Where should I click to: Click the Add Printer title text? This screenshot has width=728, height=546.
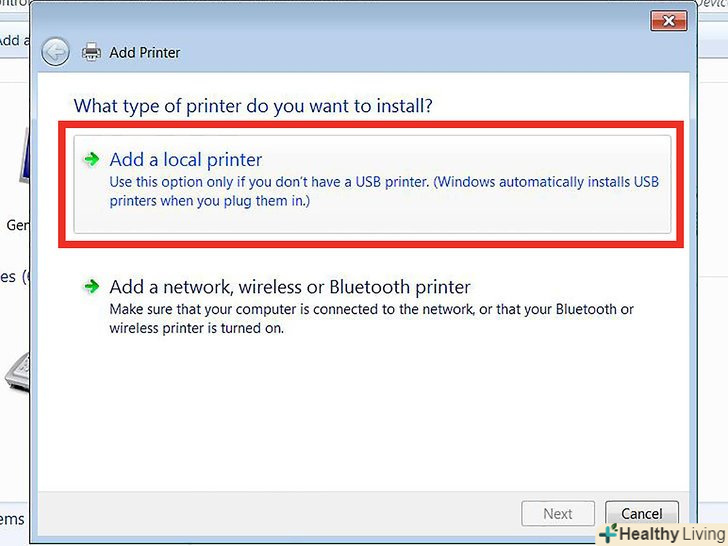click(145, 52)
